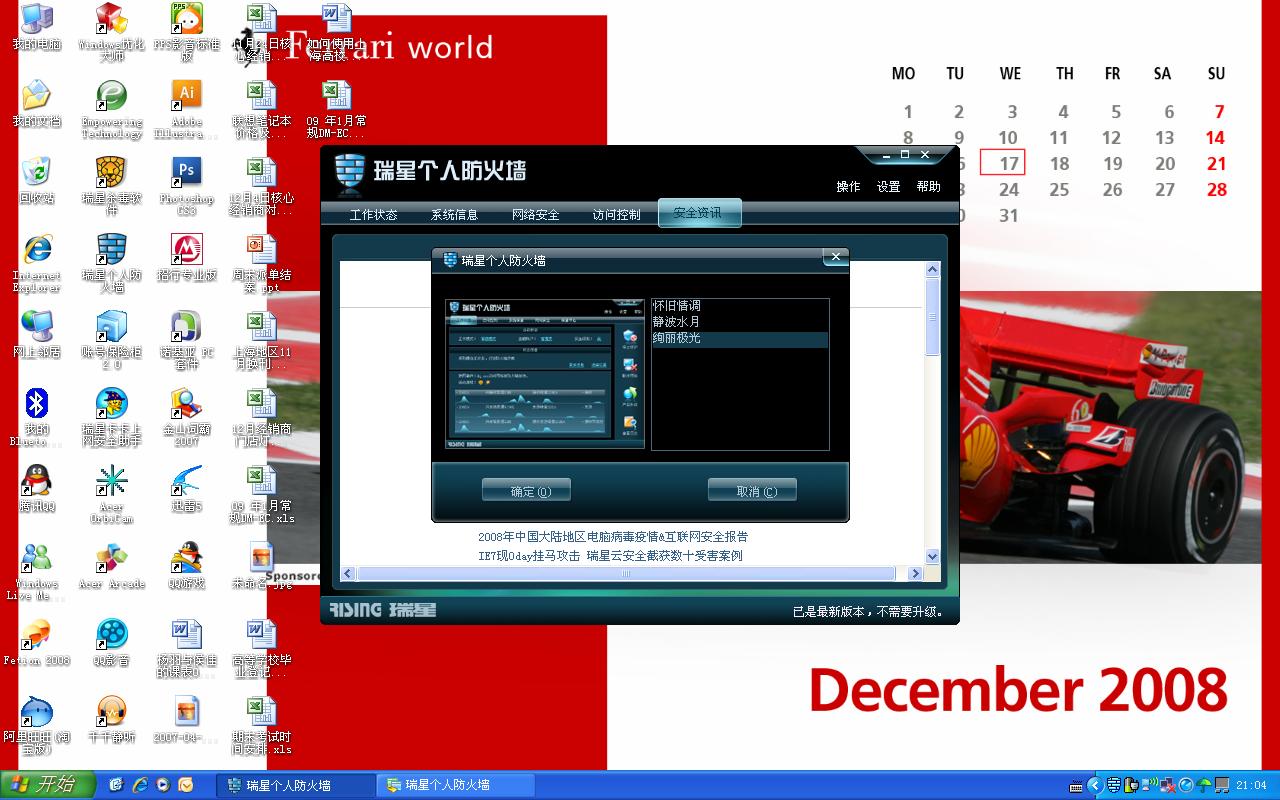Open the 操作 menu in firewall window
The image size is (1280, 800).
click(848, 187)
